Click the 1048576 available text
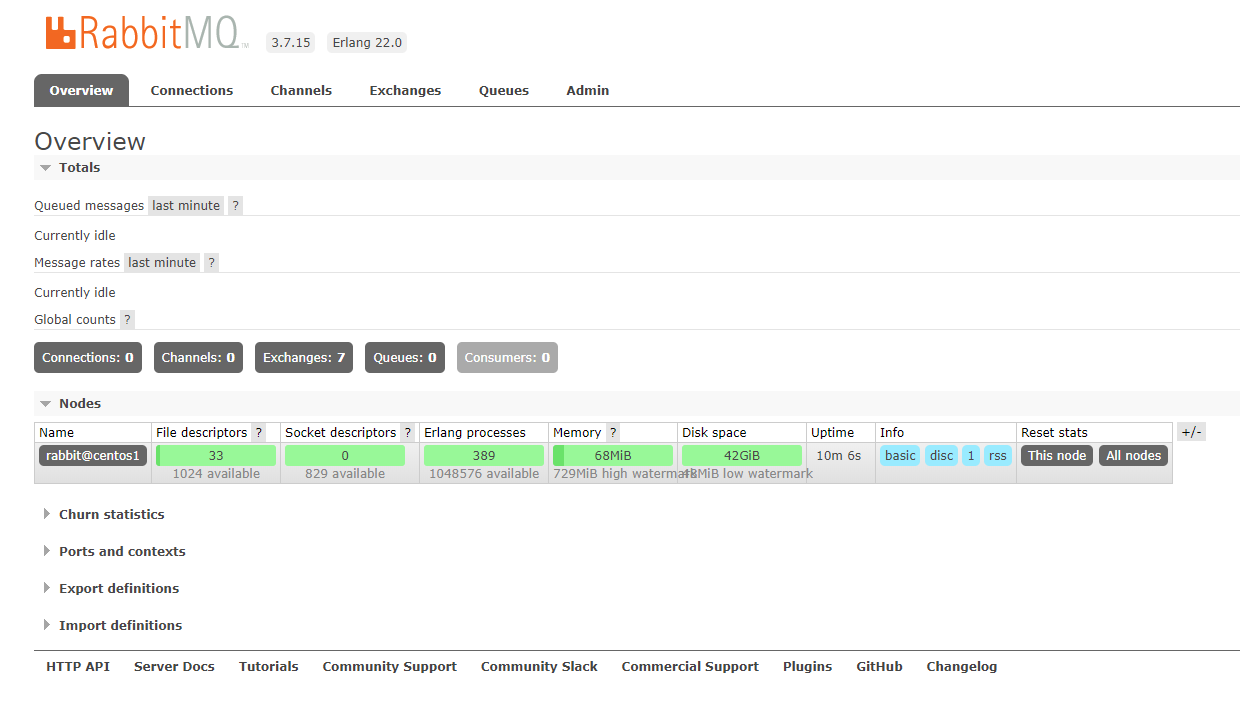The height and width of the screenshot is (706, 1240). 484,474
